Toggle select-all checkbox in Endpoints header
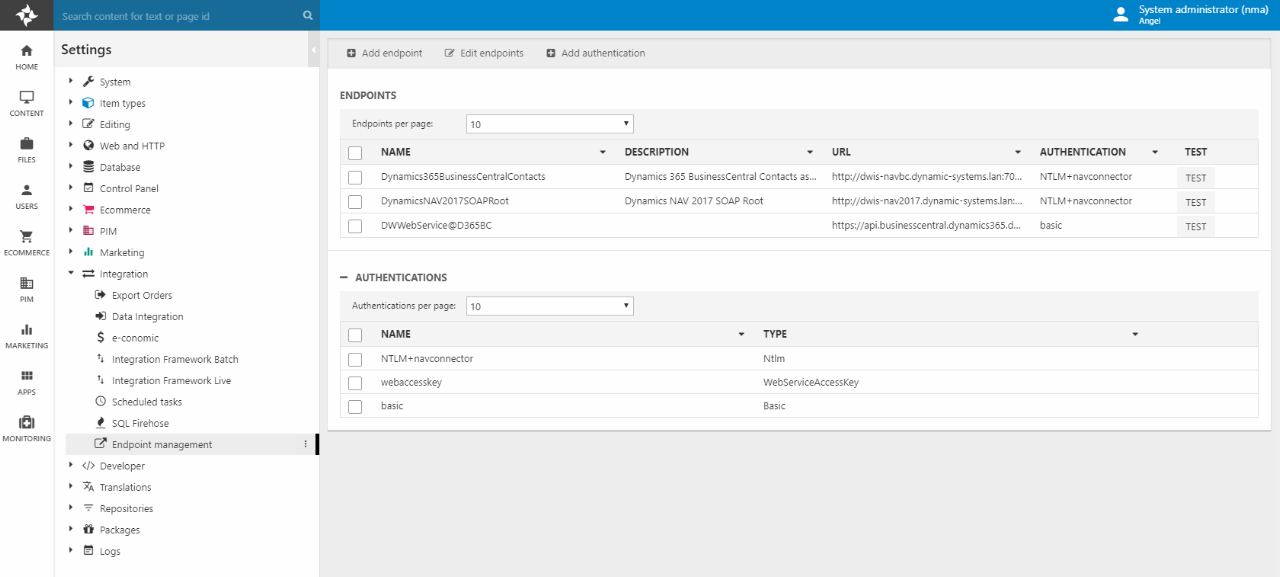The height and width of the screenshot is (577, 1280). [355, 153]
